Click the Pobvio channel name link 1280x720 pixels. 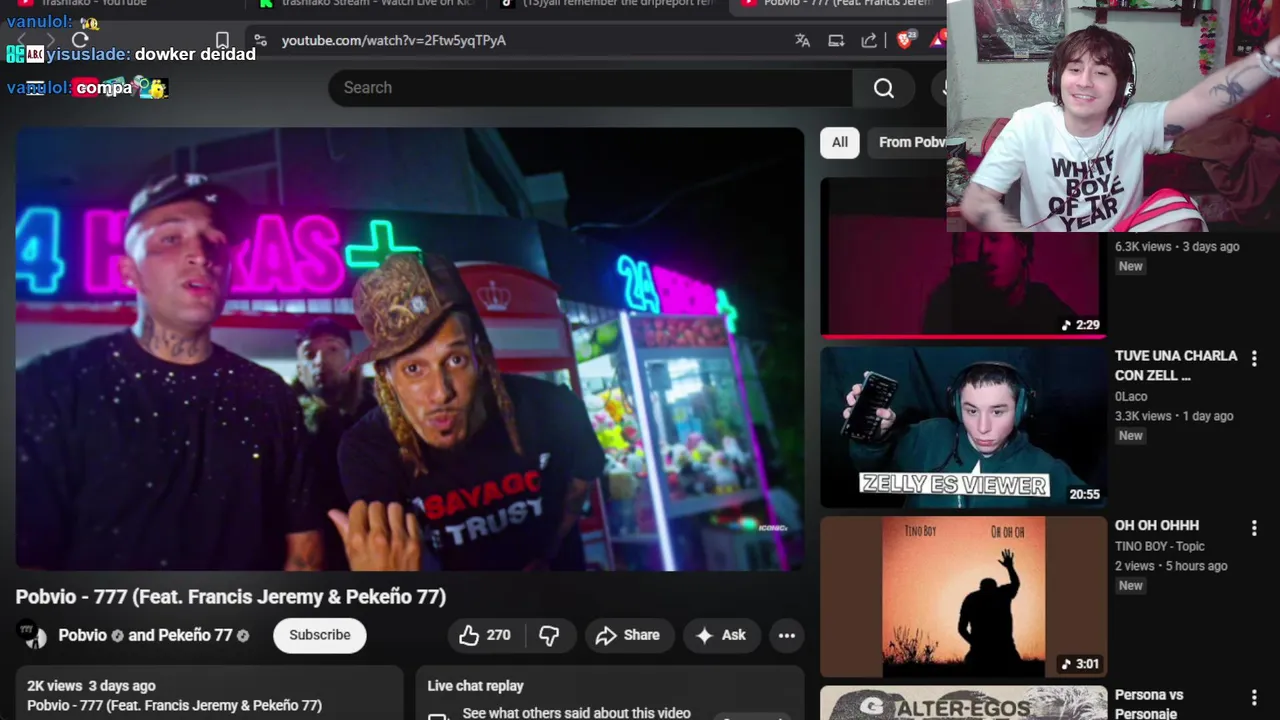82,635
